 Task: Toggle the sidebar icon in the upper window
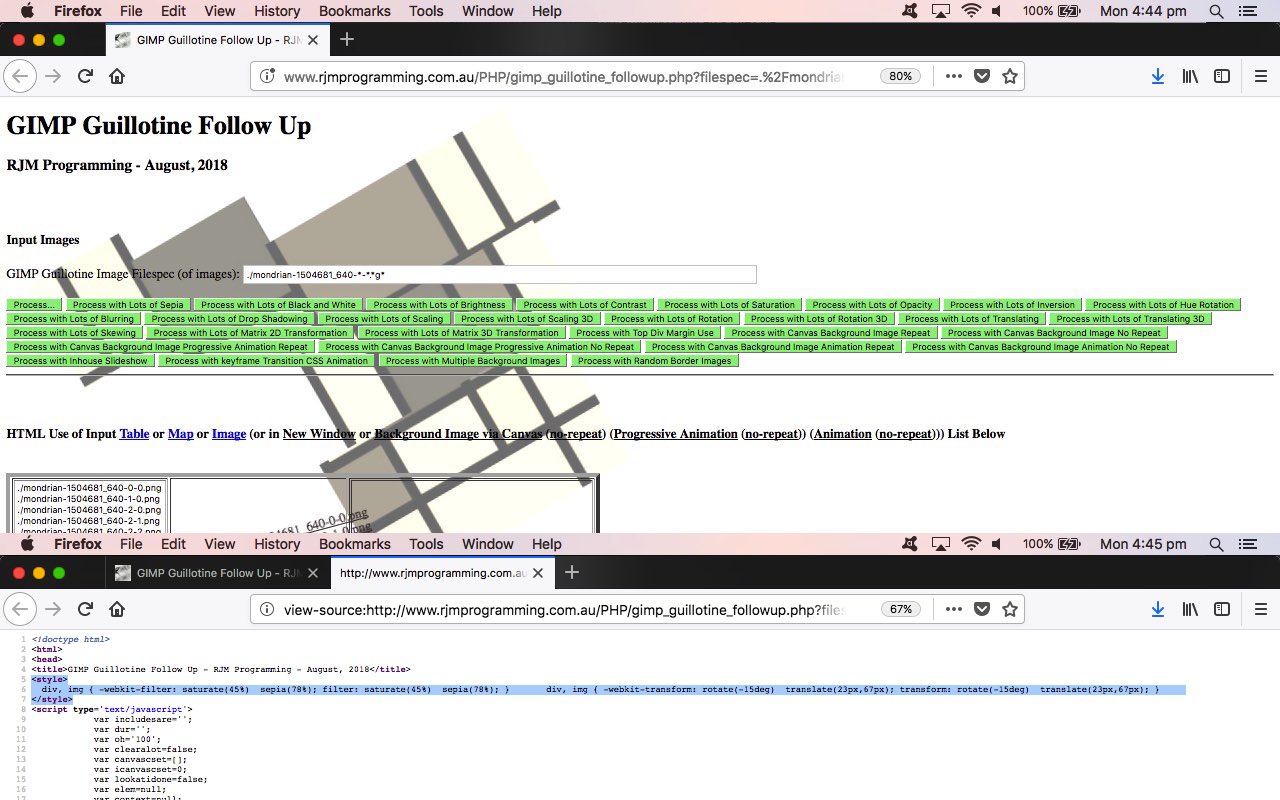[x=1222, y=76]
